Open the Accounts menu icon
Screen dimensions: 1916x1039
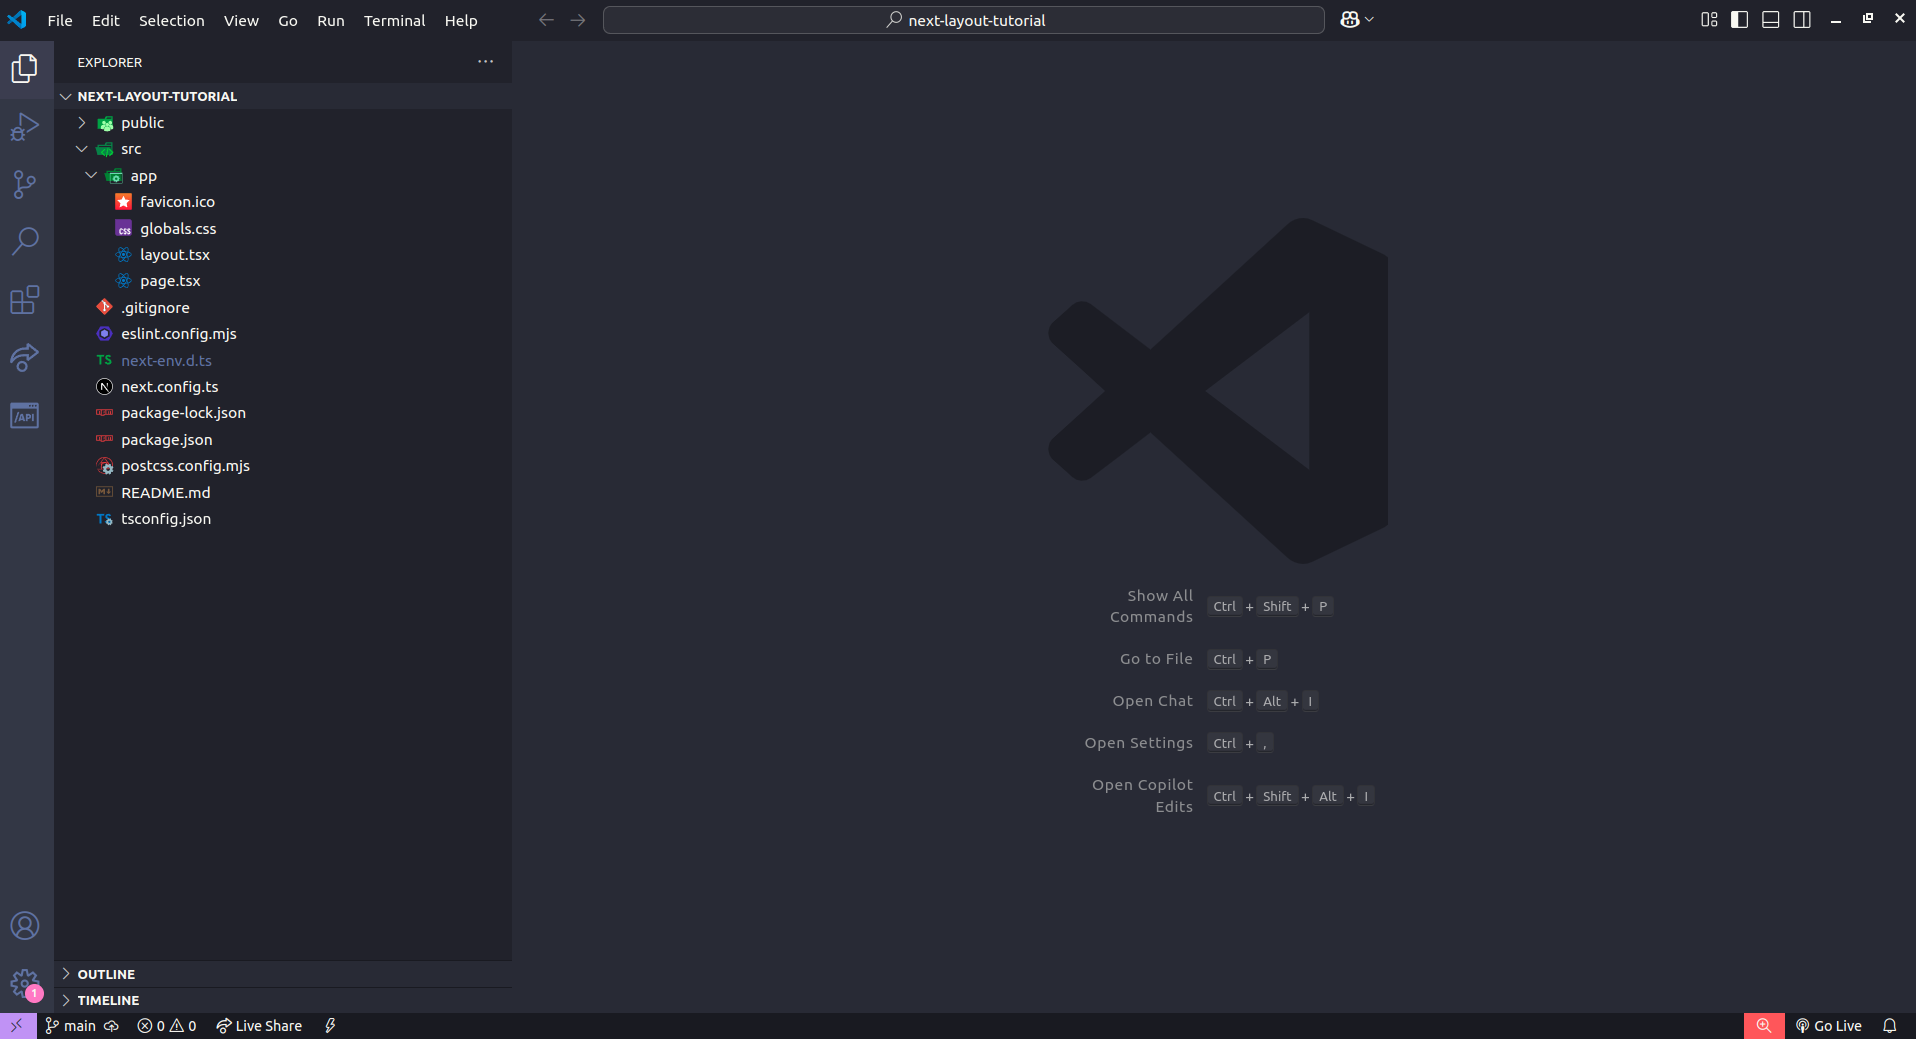click(x=25, y=926)
